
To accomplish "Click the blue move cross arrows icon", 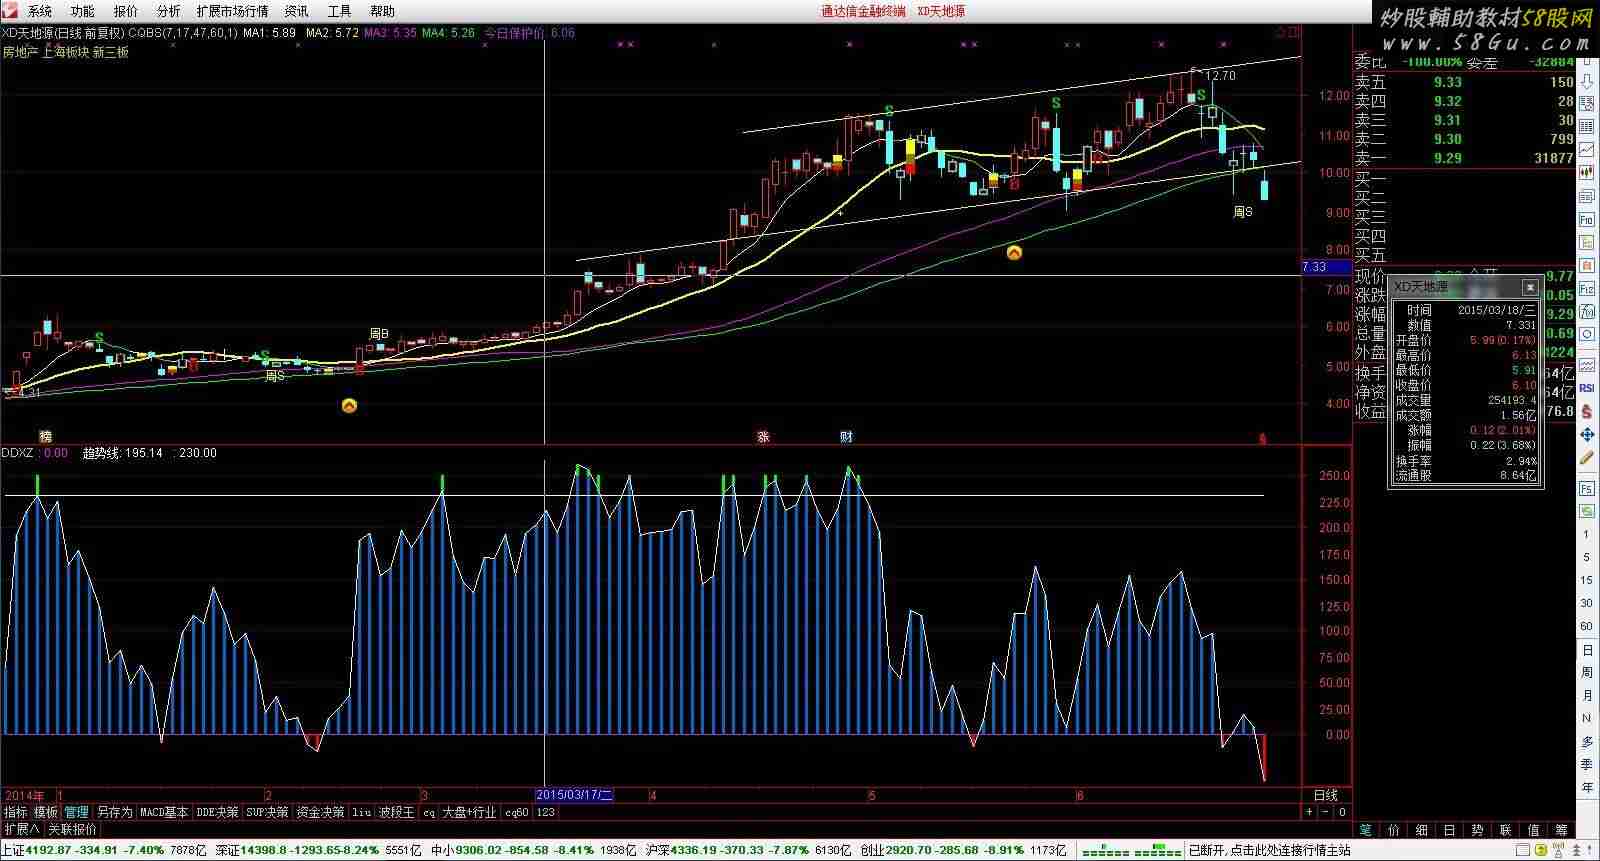I will (1586, 435).
